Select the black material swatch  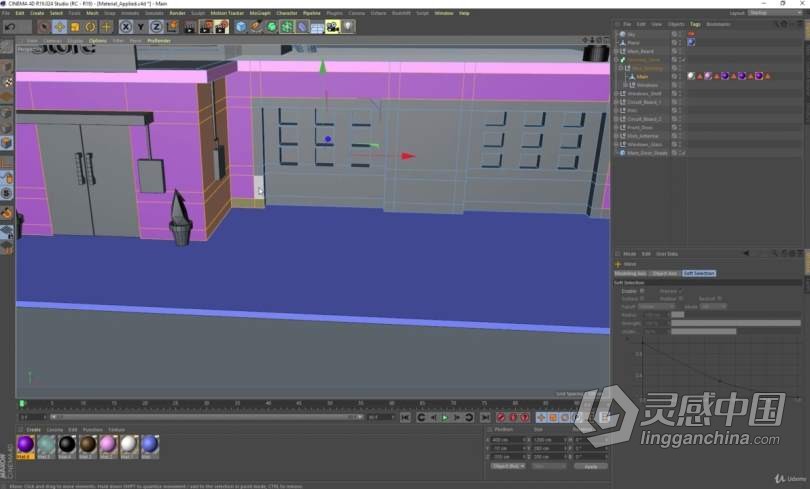point(67,445)
